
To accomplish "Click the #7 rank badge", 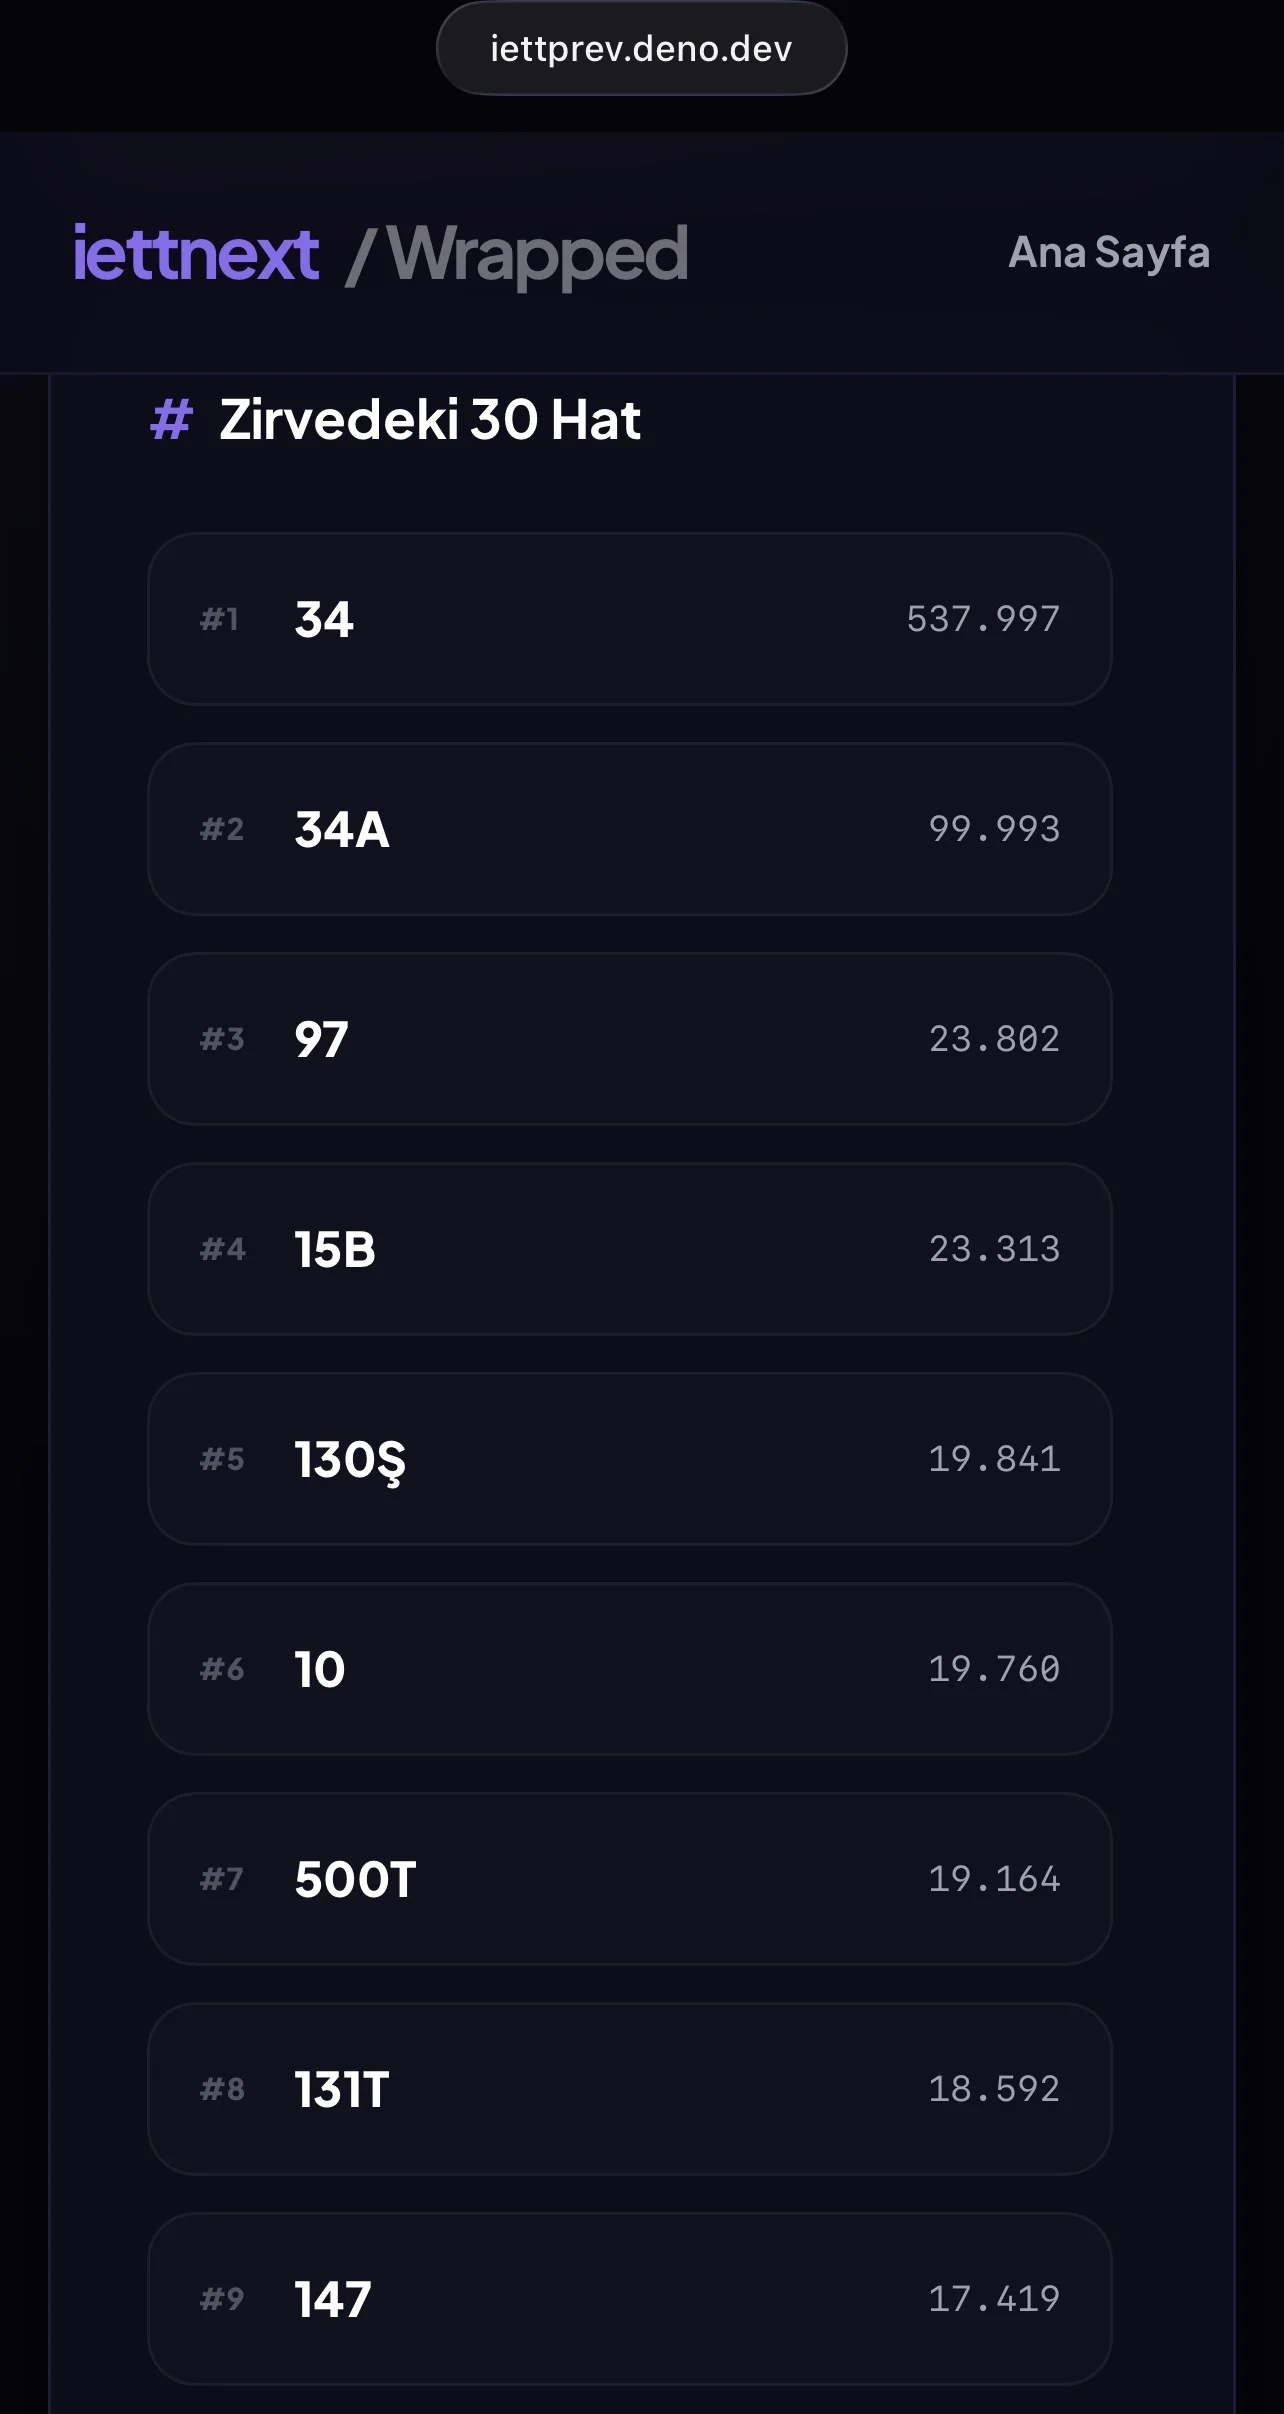I will [x=222, y=1880].
